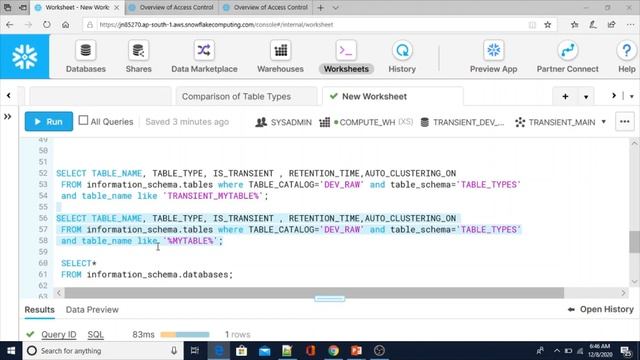This screenshot has height=360, width=640.
Task: Click 'TRANSIENT_MYTABLE%' on line 54
Action: click(x=213, y=196)
